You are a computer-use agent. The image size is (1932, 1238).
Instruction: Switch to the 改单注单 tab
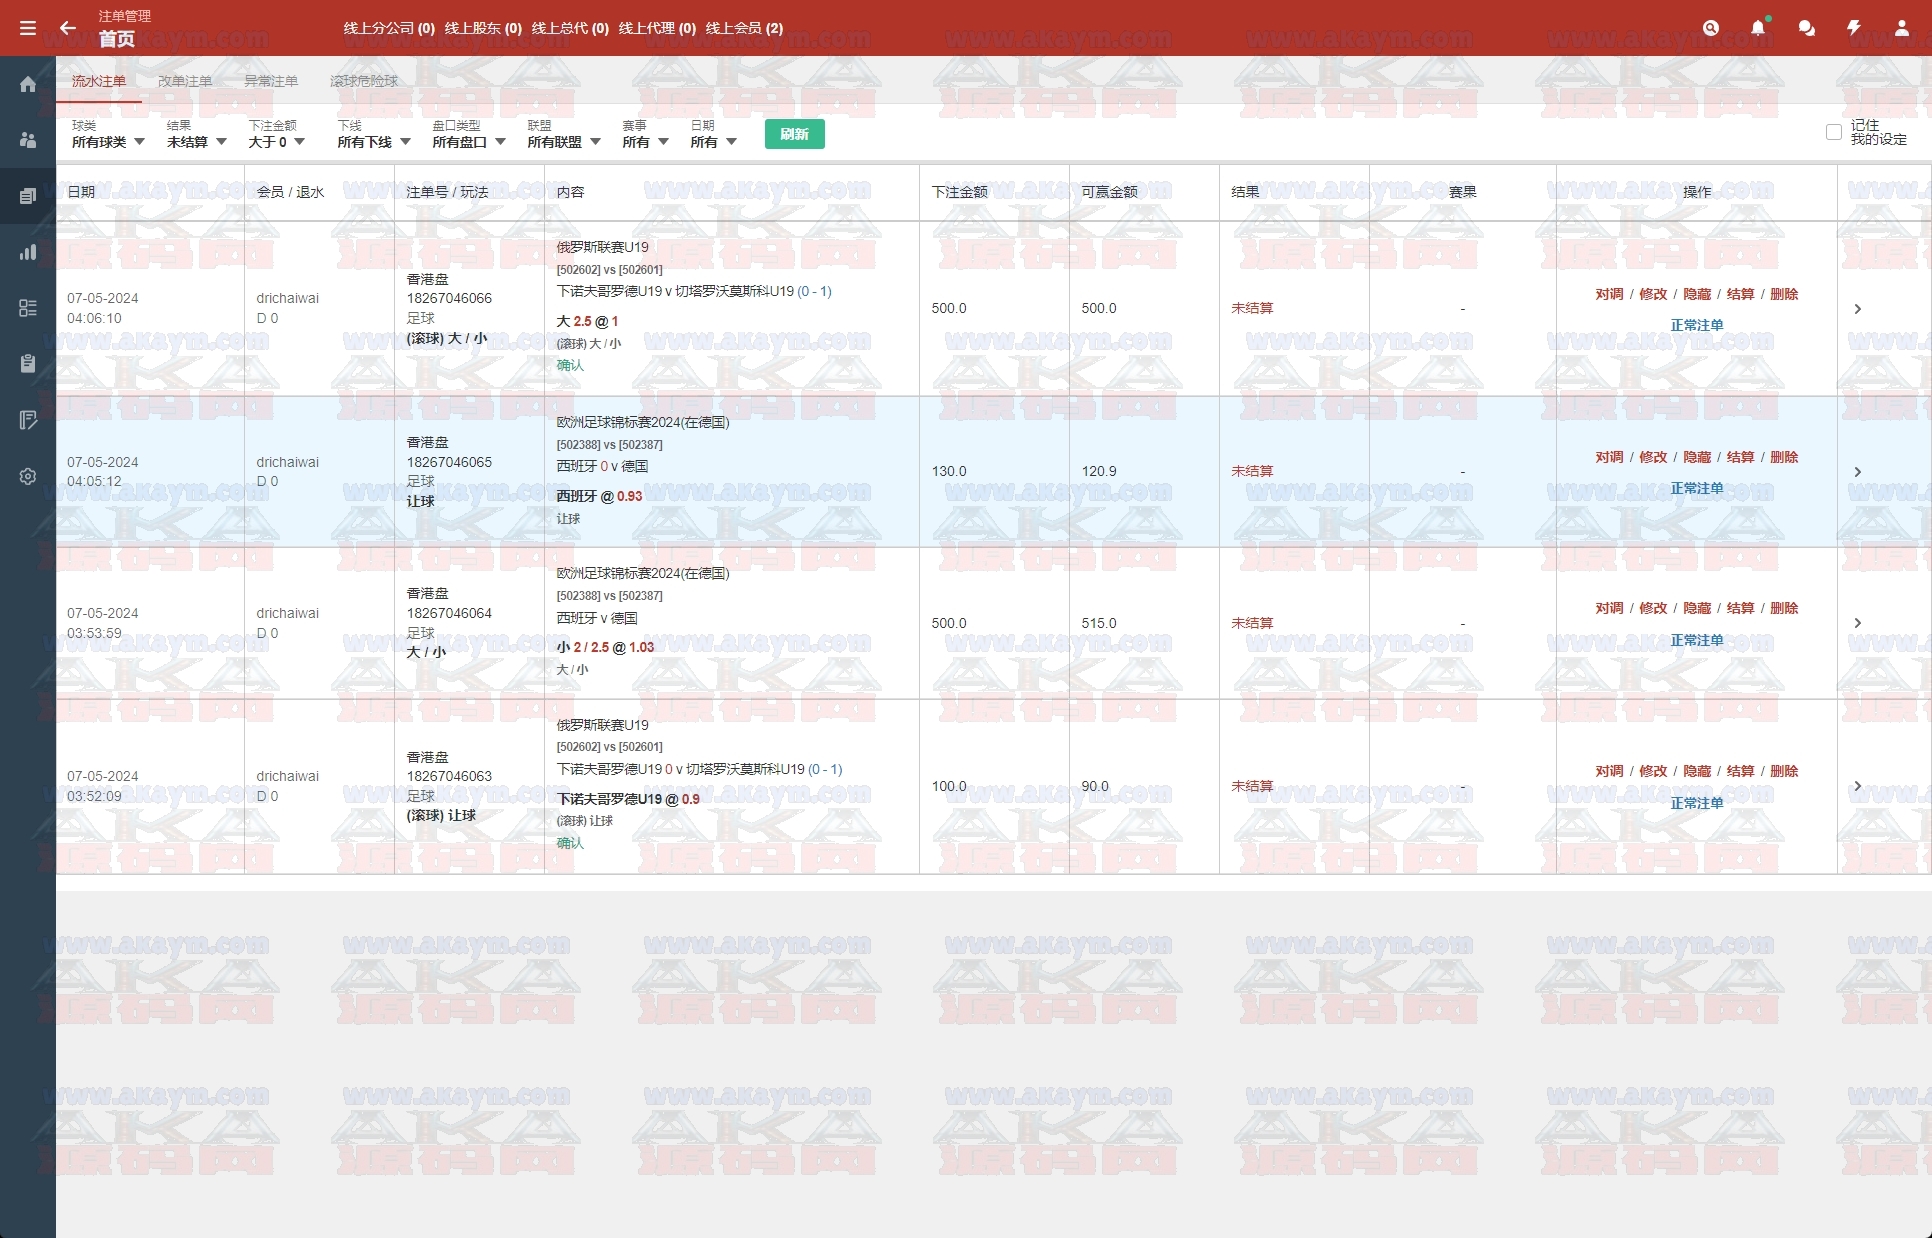point(185,81)
